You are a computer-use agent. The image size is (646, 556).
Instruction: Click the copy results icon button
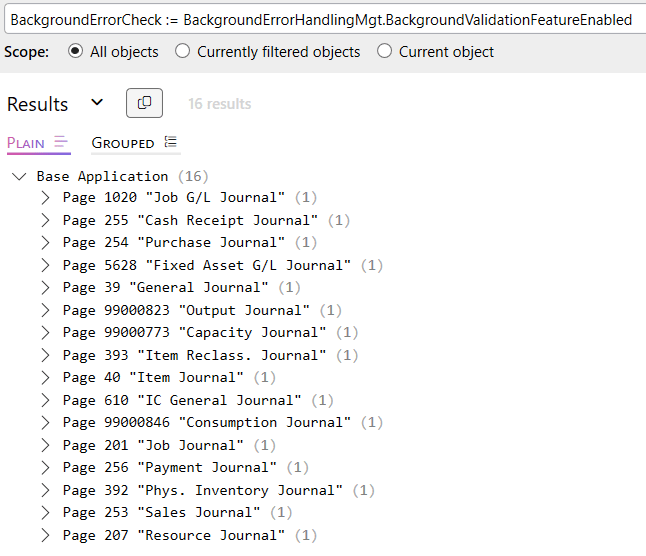[144, 103]
